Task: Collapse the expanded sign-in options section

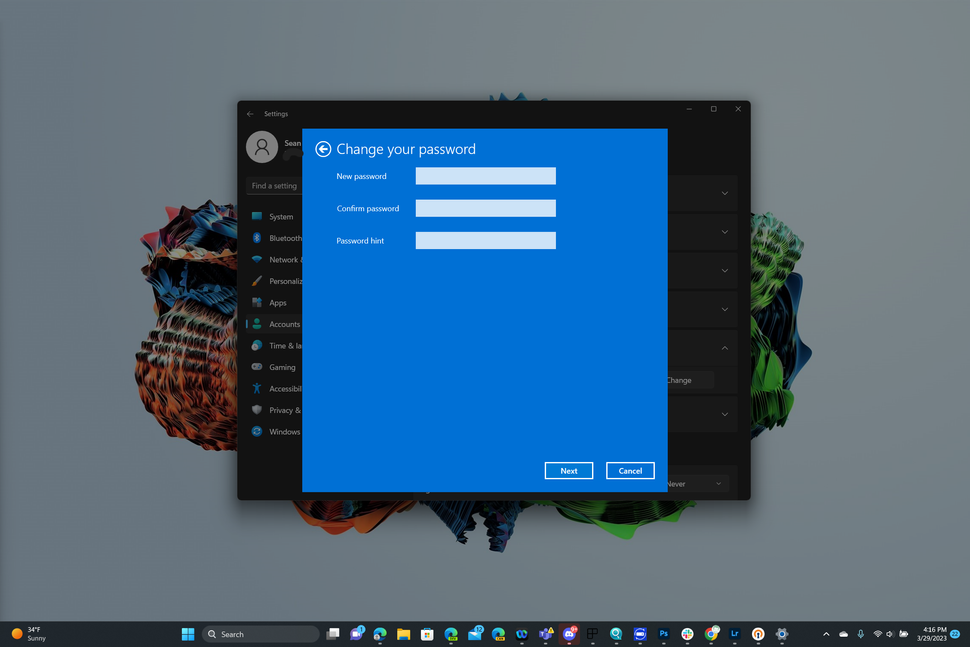Action: (724, 347)
